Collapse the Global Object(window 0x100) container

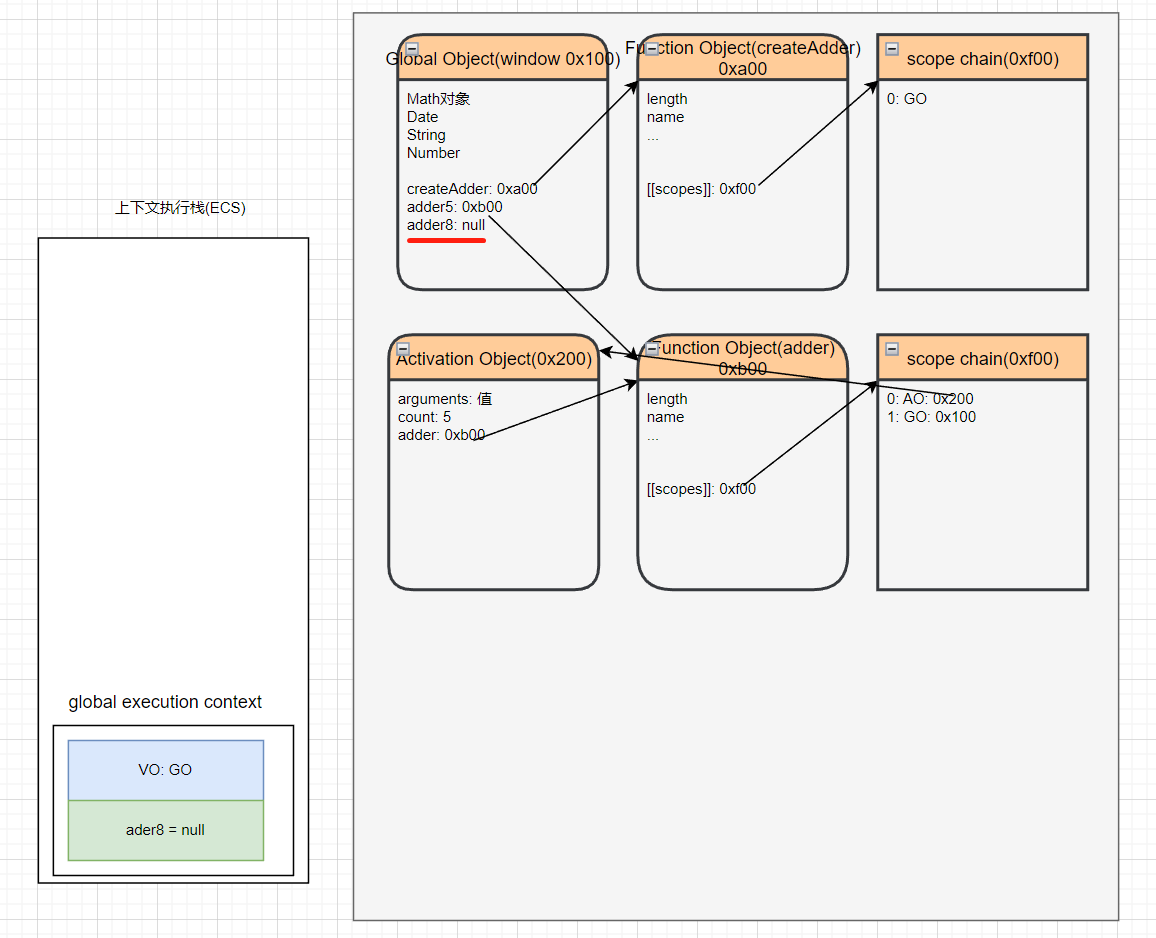click(x=412, y=49)
